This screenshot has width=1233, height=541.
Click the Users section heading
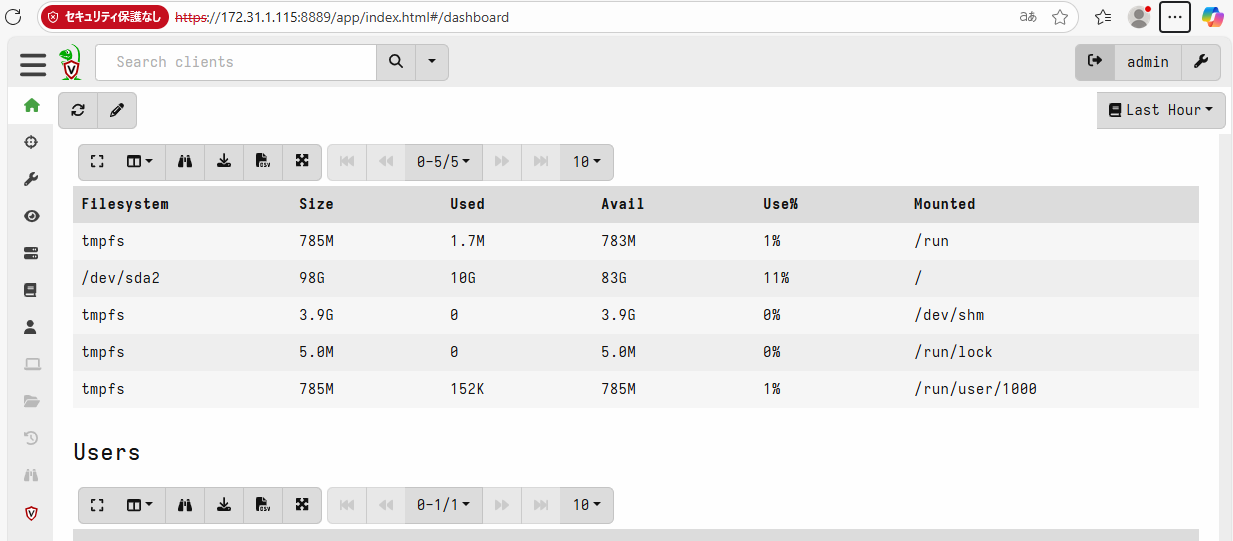107,452
